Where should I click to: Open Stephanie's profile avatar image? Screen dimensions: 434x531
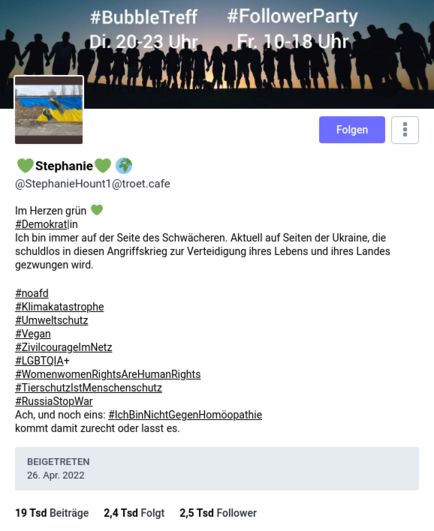coord(49,110)
